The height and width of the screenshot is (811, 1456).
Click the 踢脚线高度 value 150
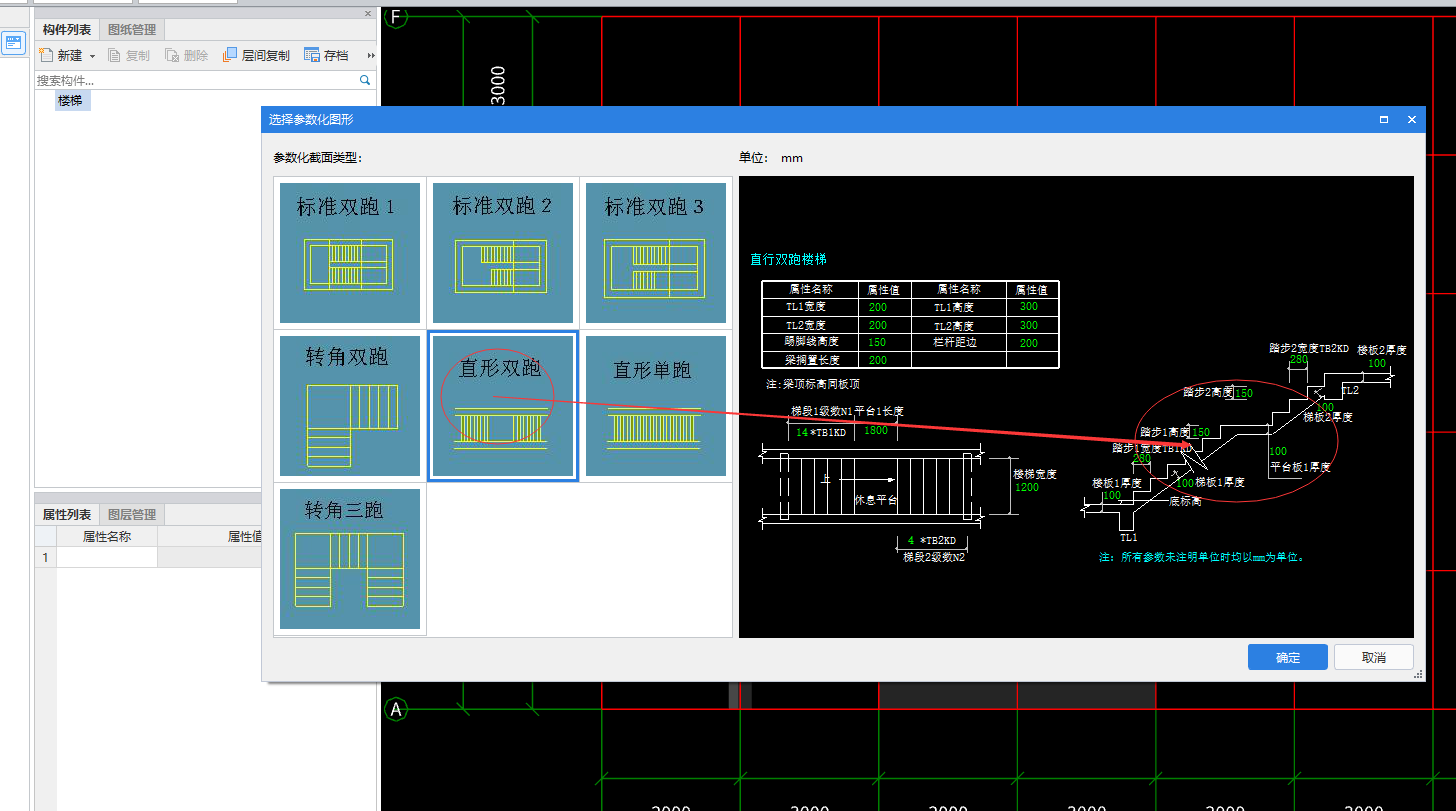878,342
